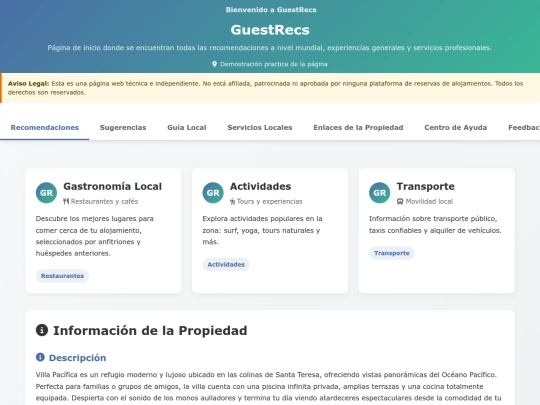
Task: Click the GR avatar on Actividades card
Action: click(213, 193)
